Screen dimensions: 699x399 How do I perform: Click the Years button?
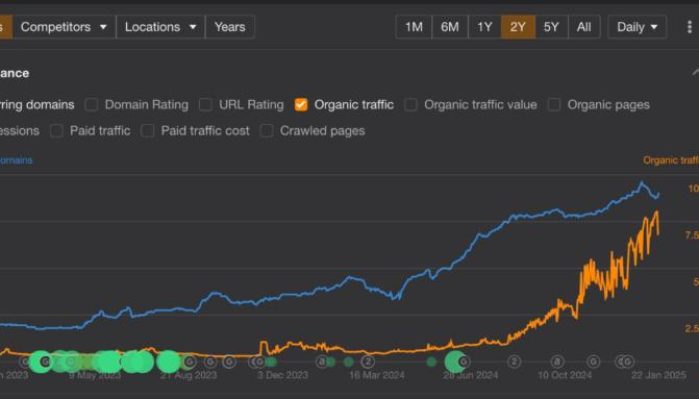(230, 27)
